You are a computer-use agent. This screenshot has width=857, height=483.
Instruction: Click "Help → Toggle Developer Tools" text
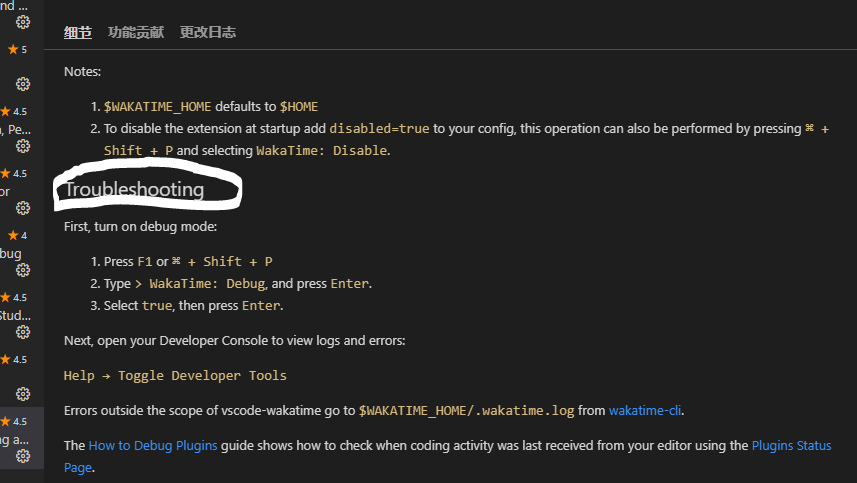(175, 375)
